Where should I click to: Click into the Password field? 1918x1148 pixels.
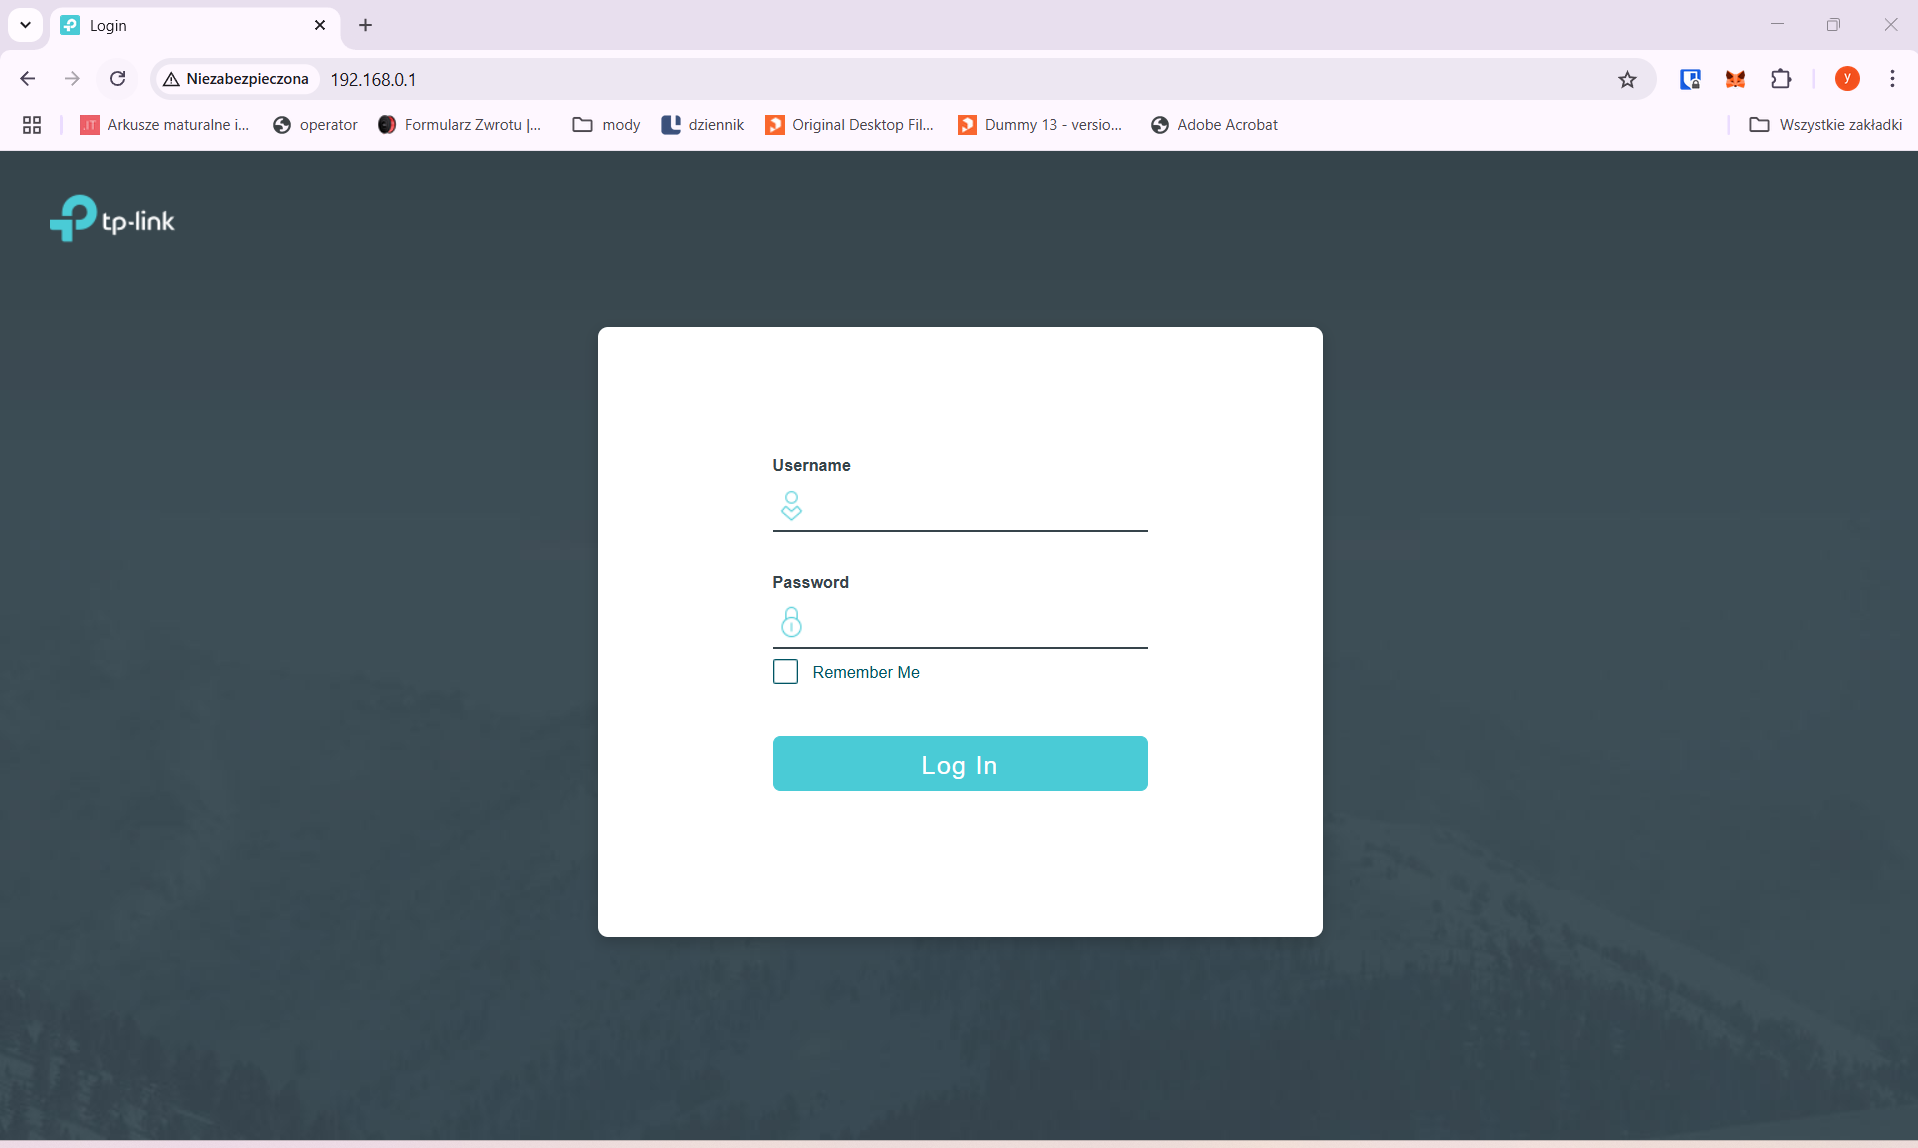click(x=975, y=625)
